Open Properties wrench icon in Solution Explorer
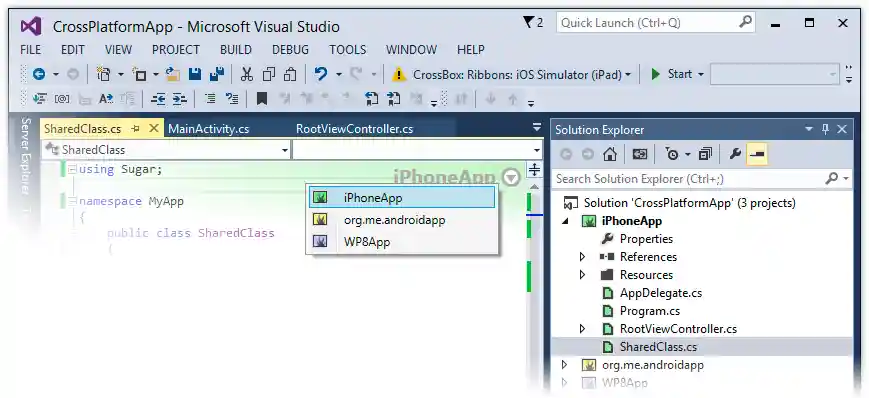Image resolution: width=869 pixels, height=398 pixels. pos(735,155)
